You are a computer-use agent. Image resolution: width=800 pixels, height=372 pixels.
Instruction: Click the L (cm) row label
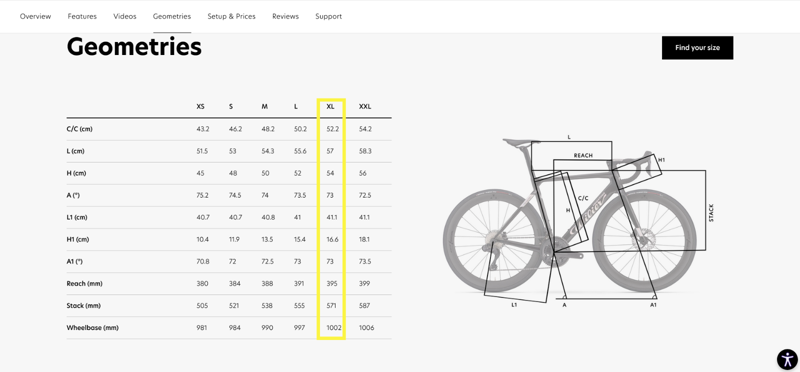point(76,151)
